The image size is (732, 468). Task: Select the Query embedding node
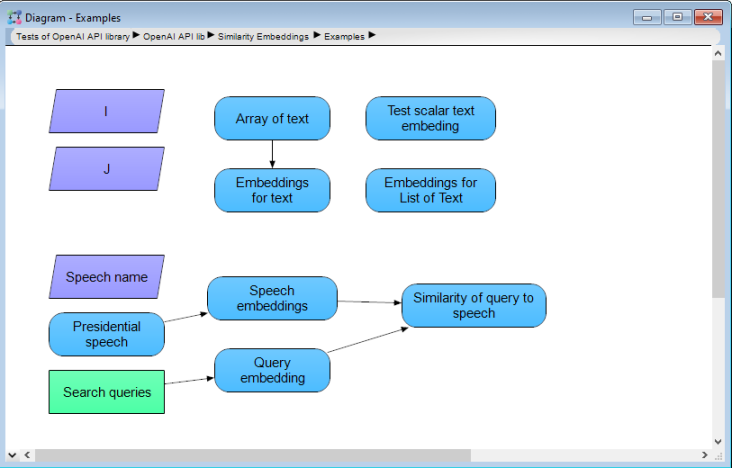[272, 370]
